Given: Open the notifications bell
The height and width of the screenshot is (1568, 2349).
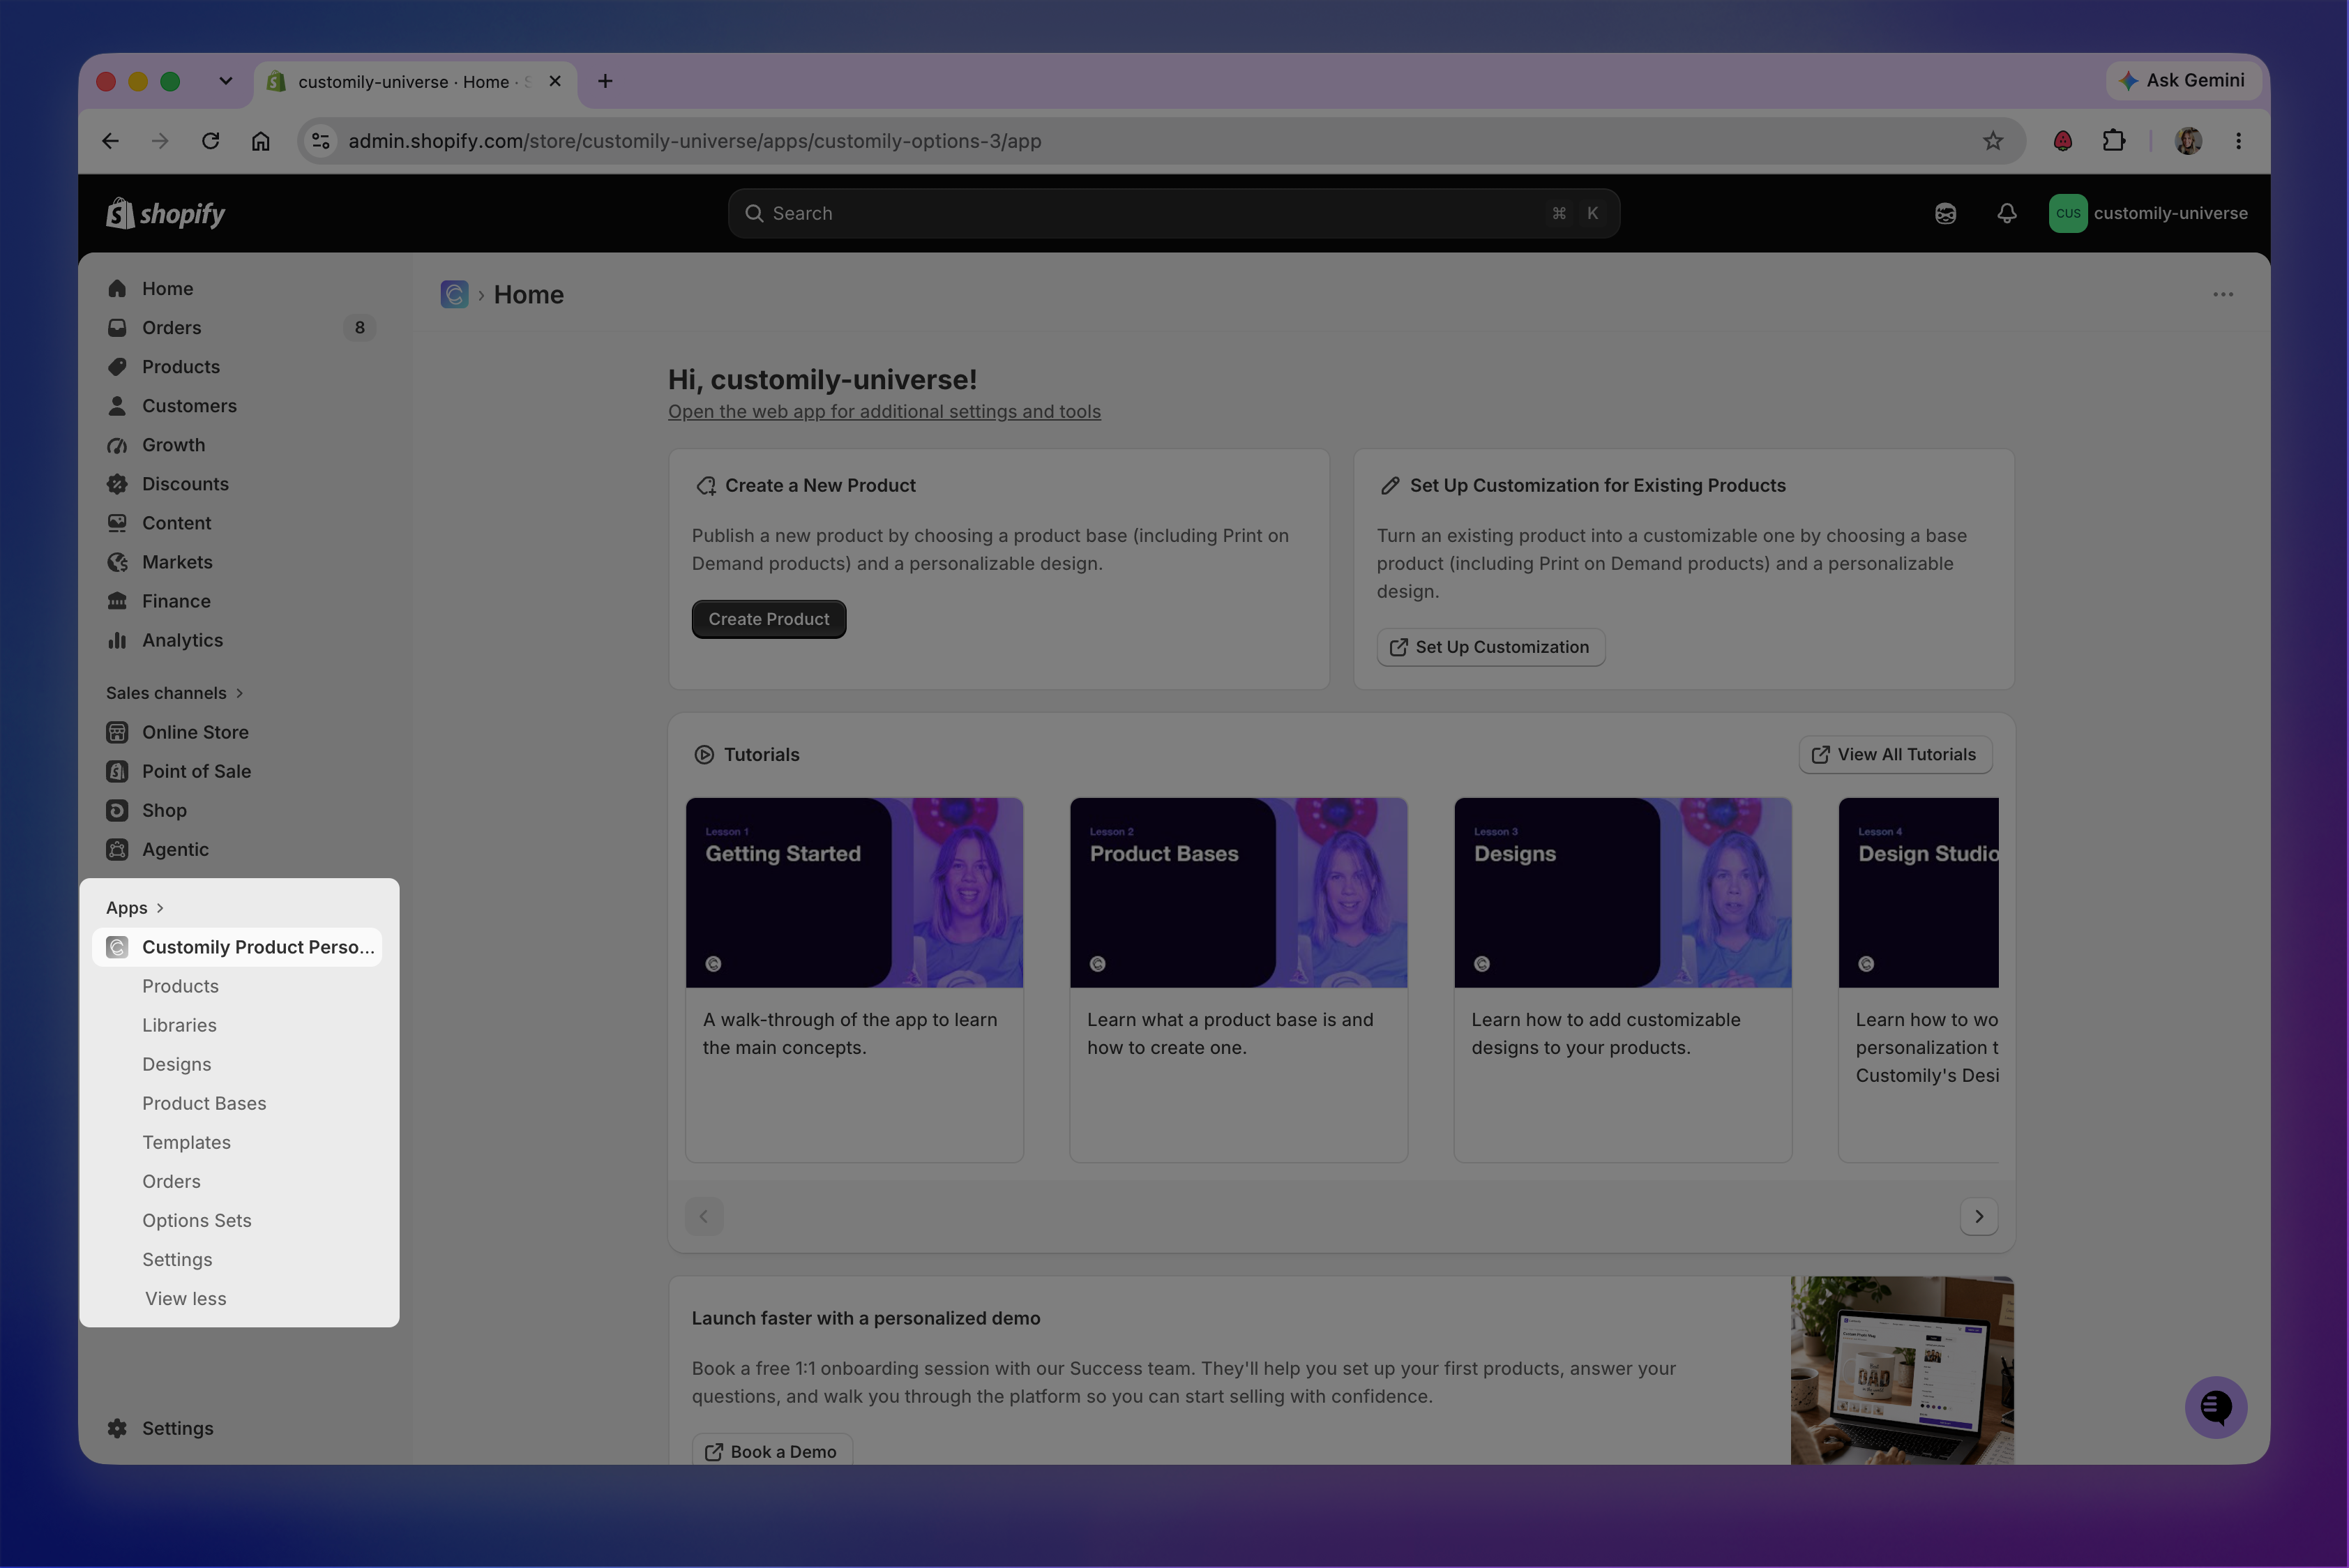Looking at the screenshot, I should [x=2006, y=213].
